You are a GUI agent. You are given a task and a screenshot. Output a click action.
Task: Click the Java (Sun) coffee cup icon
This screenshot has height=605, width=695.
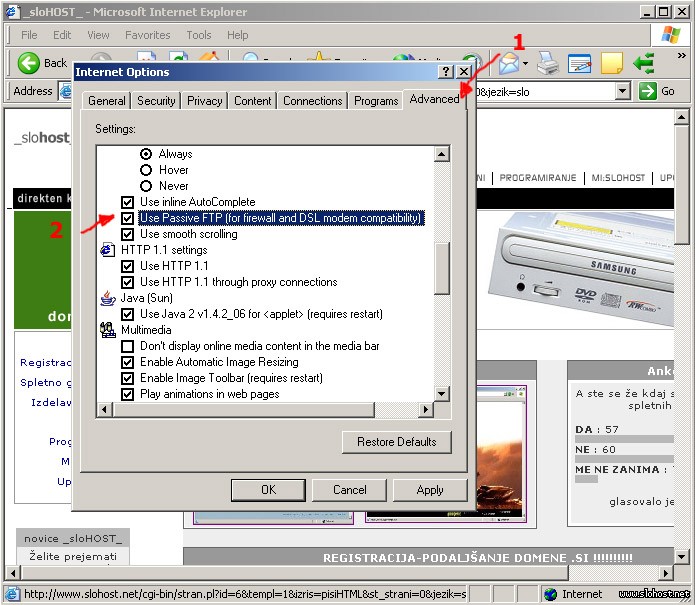coord(107,298)
